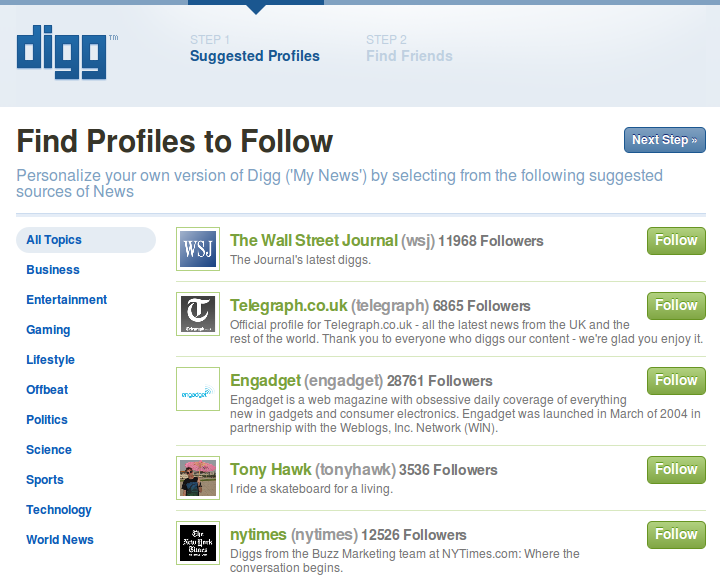Open the Wall Street Journal profile avatar
The width and height of the screenshot is (720, 576).
[198, 249]
